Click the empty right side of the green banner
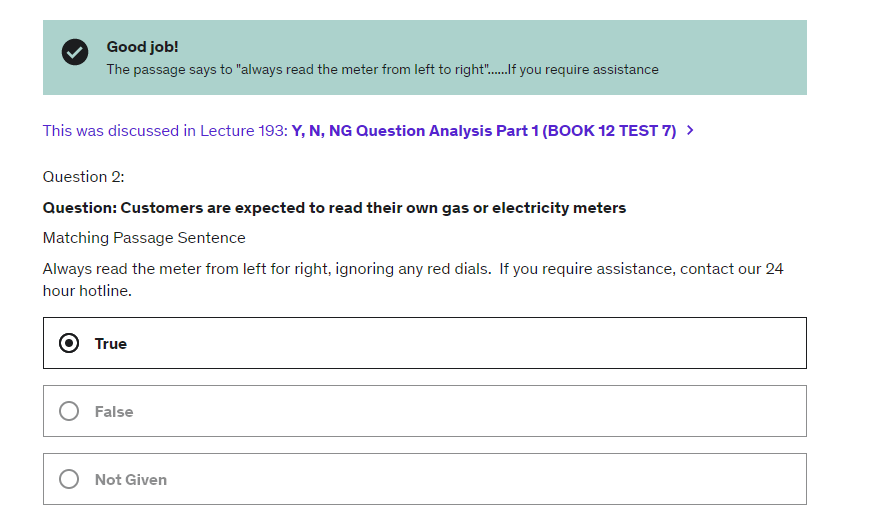881x528 pixels. pos(740,45)
